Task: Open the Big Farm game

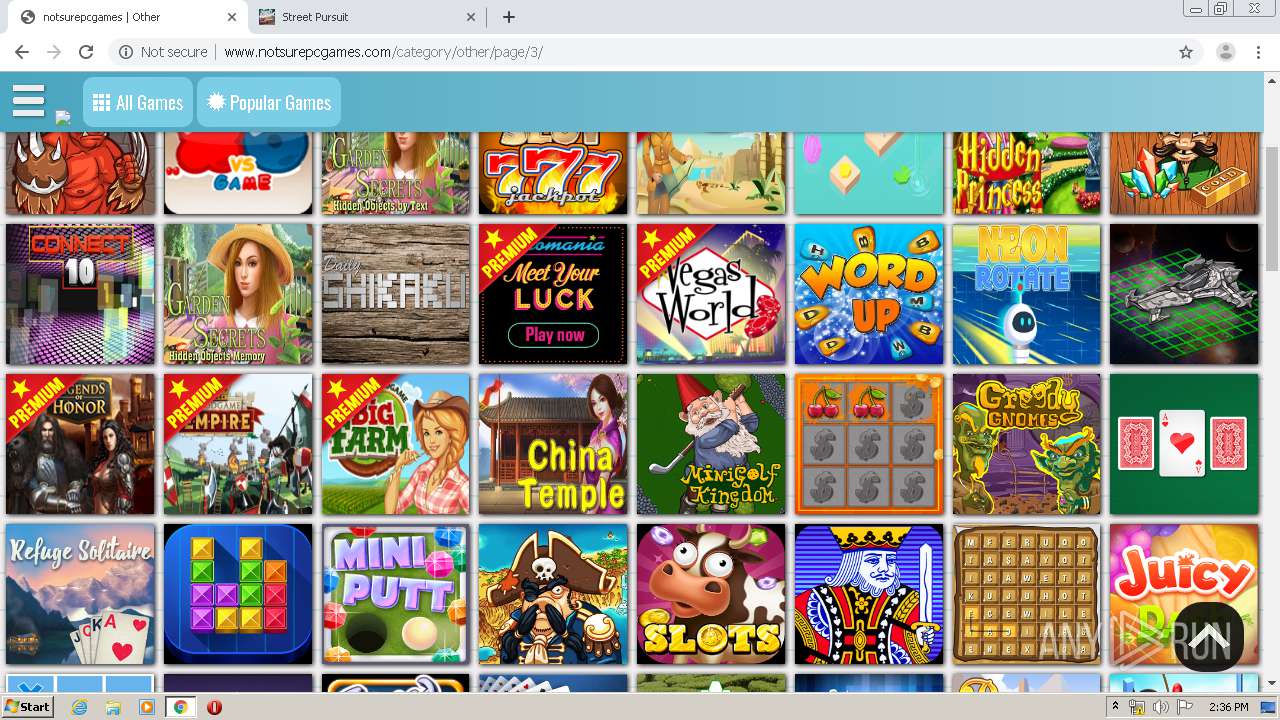Action: [396, 444]
